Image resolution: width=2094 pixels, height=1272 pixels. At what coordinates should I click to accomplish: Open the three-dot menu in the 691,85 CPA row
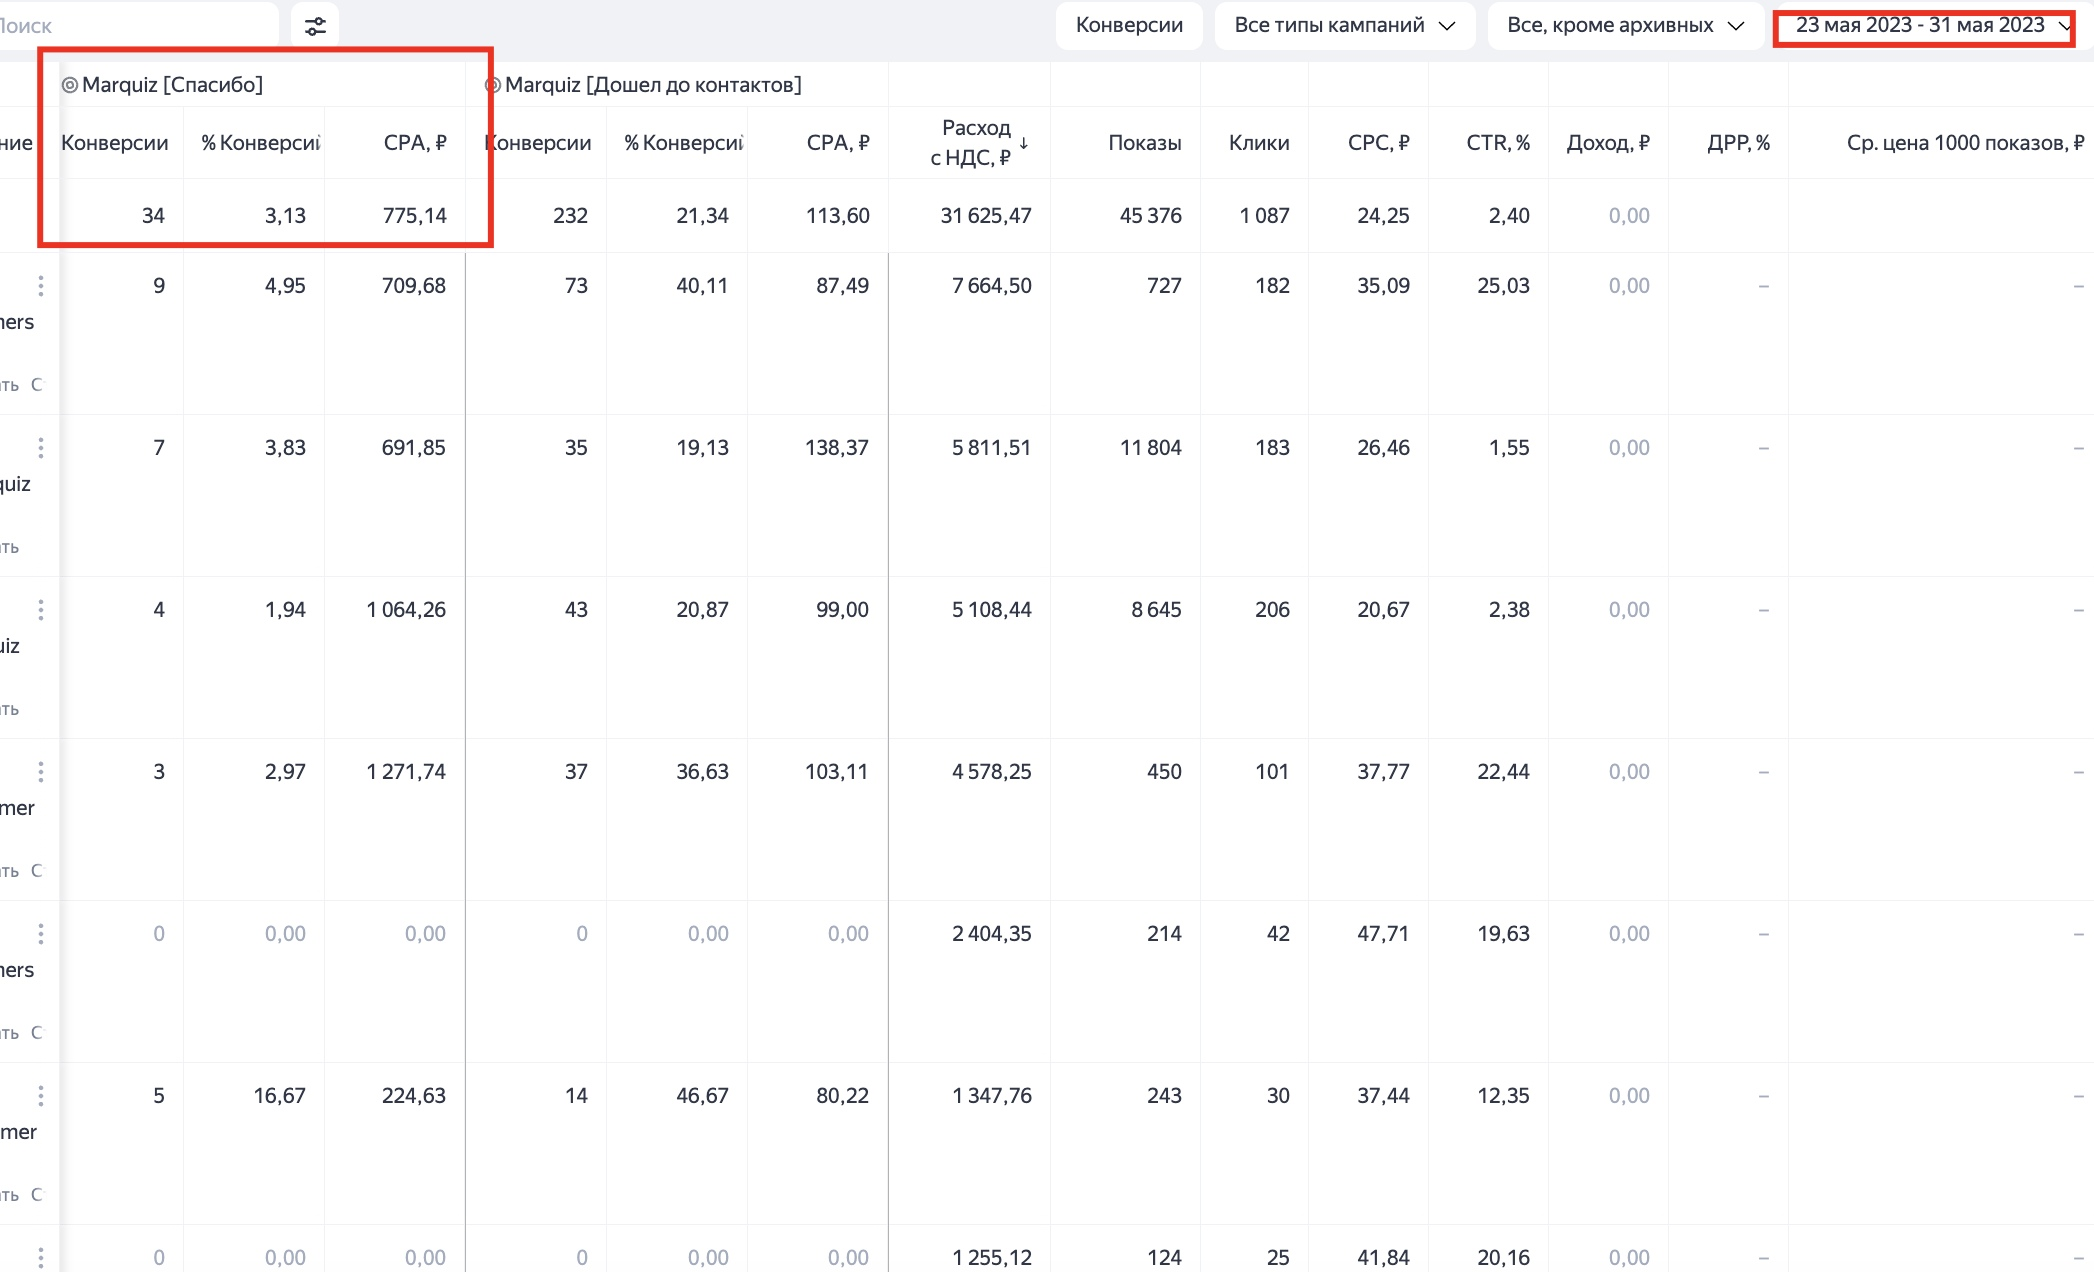point(41,448)
